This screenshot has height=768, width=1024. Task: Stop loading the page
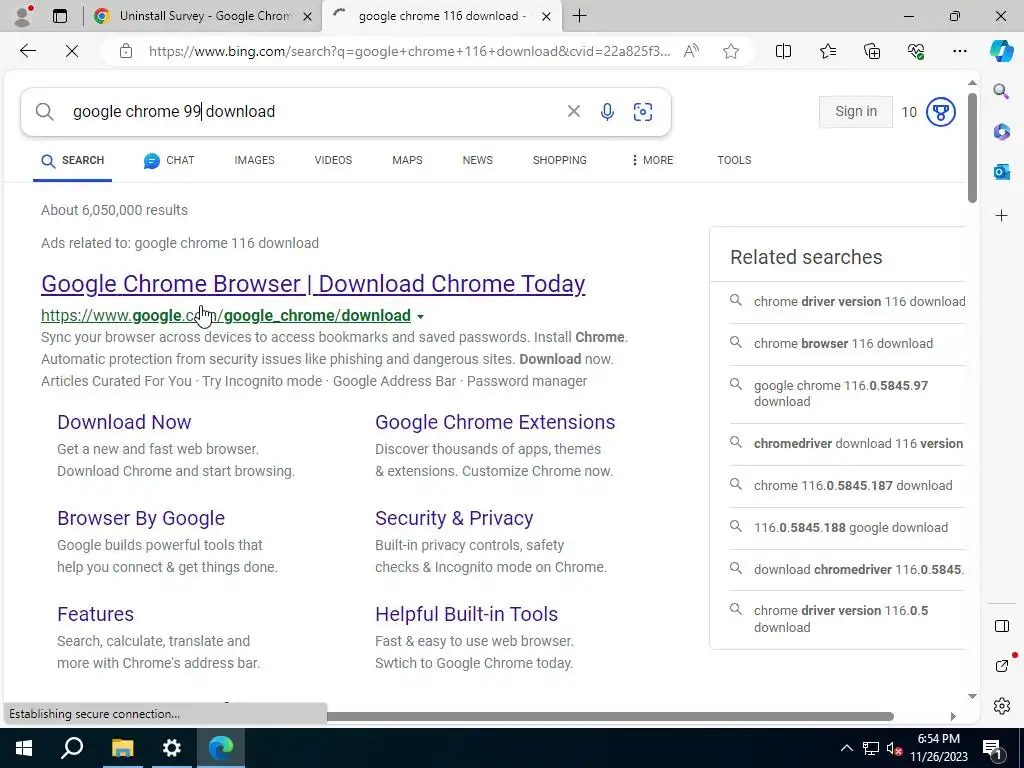click(x=72, y=51)
